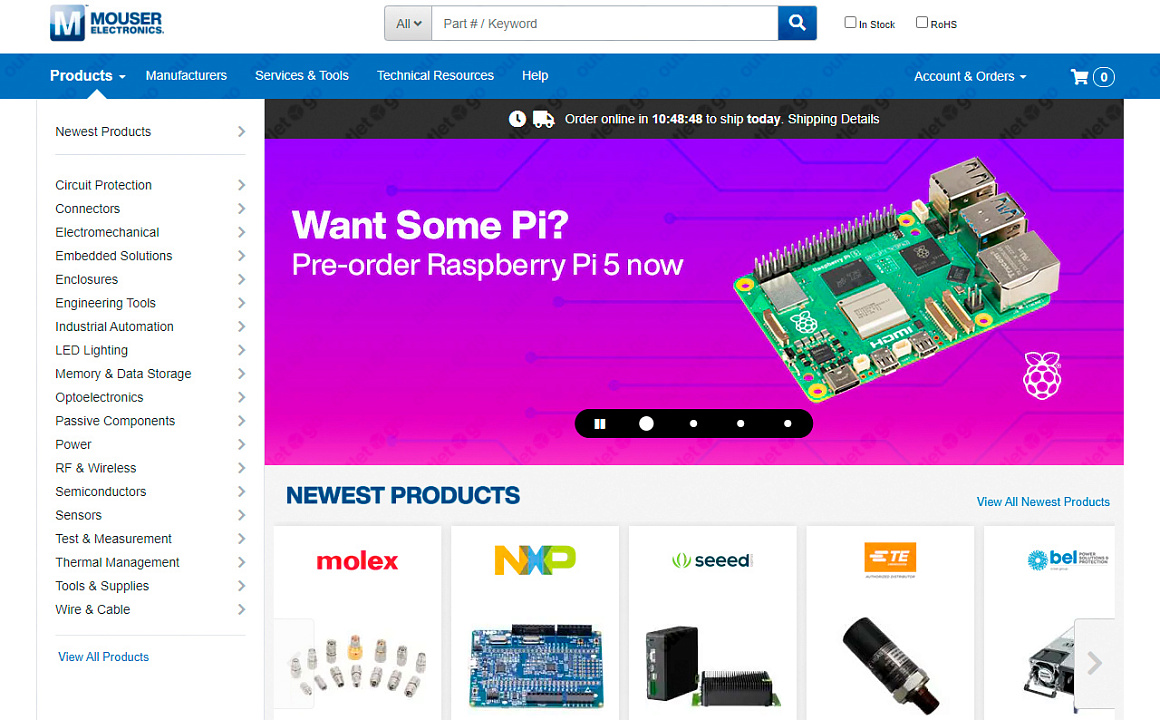The width and height of the screenshot is (1160, 720).
Task: Click the View All Newest Products link
Action: (1043, 502)
